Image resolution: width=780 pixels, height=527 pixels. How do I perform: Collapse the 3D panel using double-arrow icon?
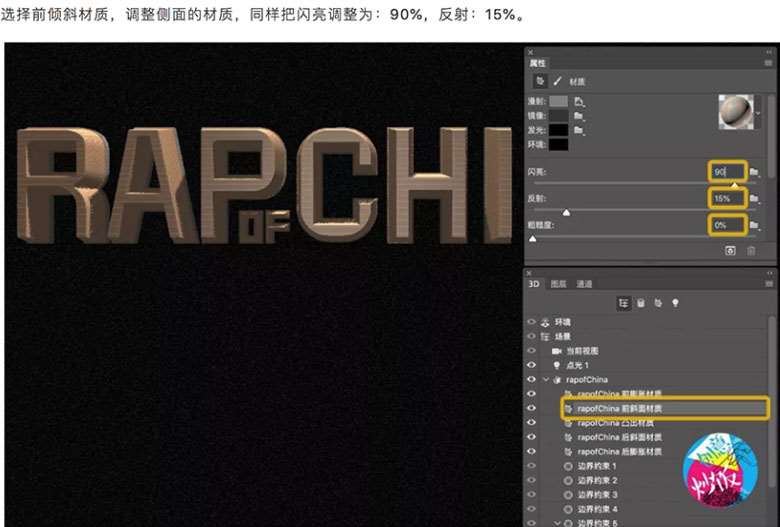pyautogui.click(x=769, y=273)
